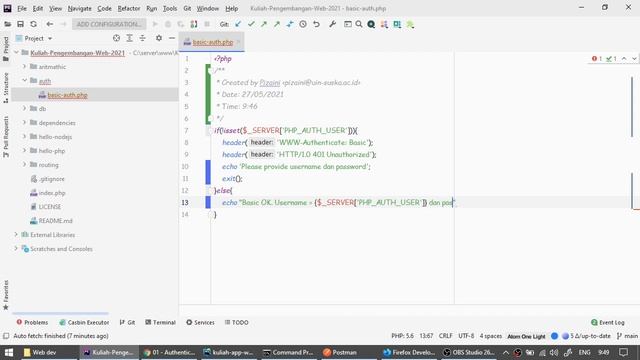This screenshot has width=640, height=360.
Task: Click Expand All in Project panel
Action: tap(129, 38)
